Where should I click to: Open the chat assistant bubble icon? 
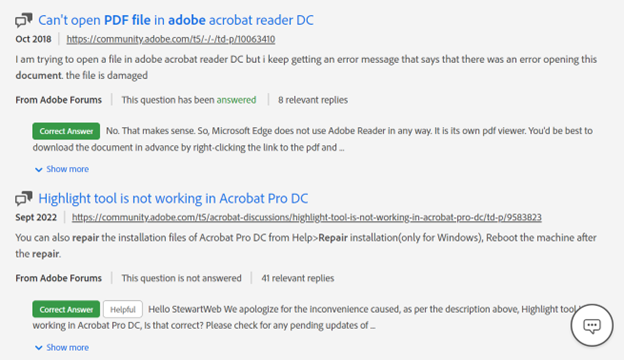(592, 325)
